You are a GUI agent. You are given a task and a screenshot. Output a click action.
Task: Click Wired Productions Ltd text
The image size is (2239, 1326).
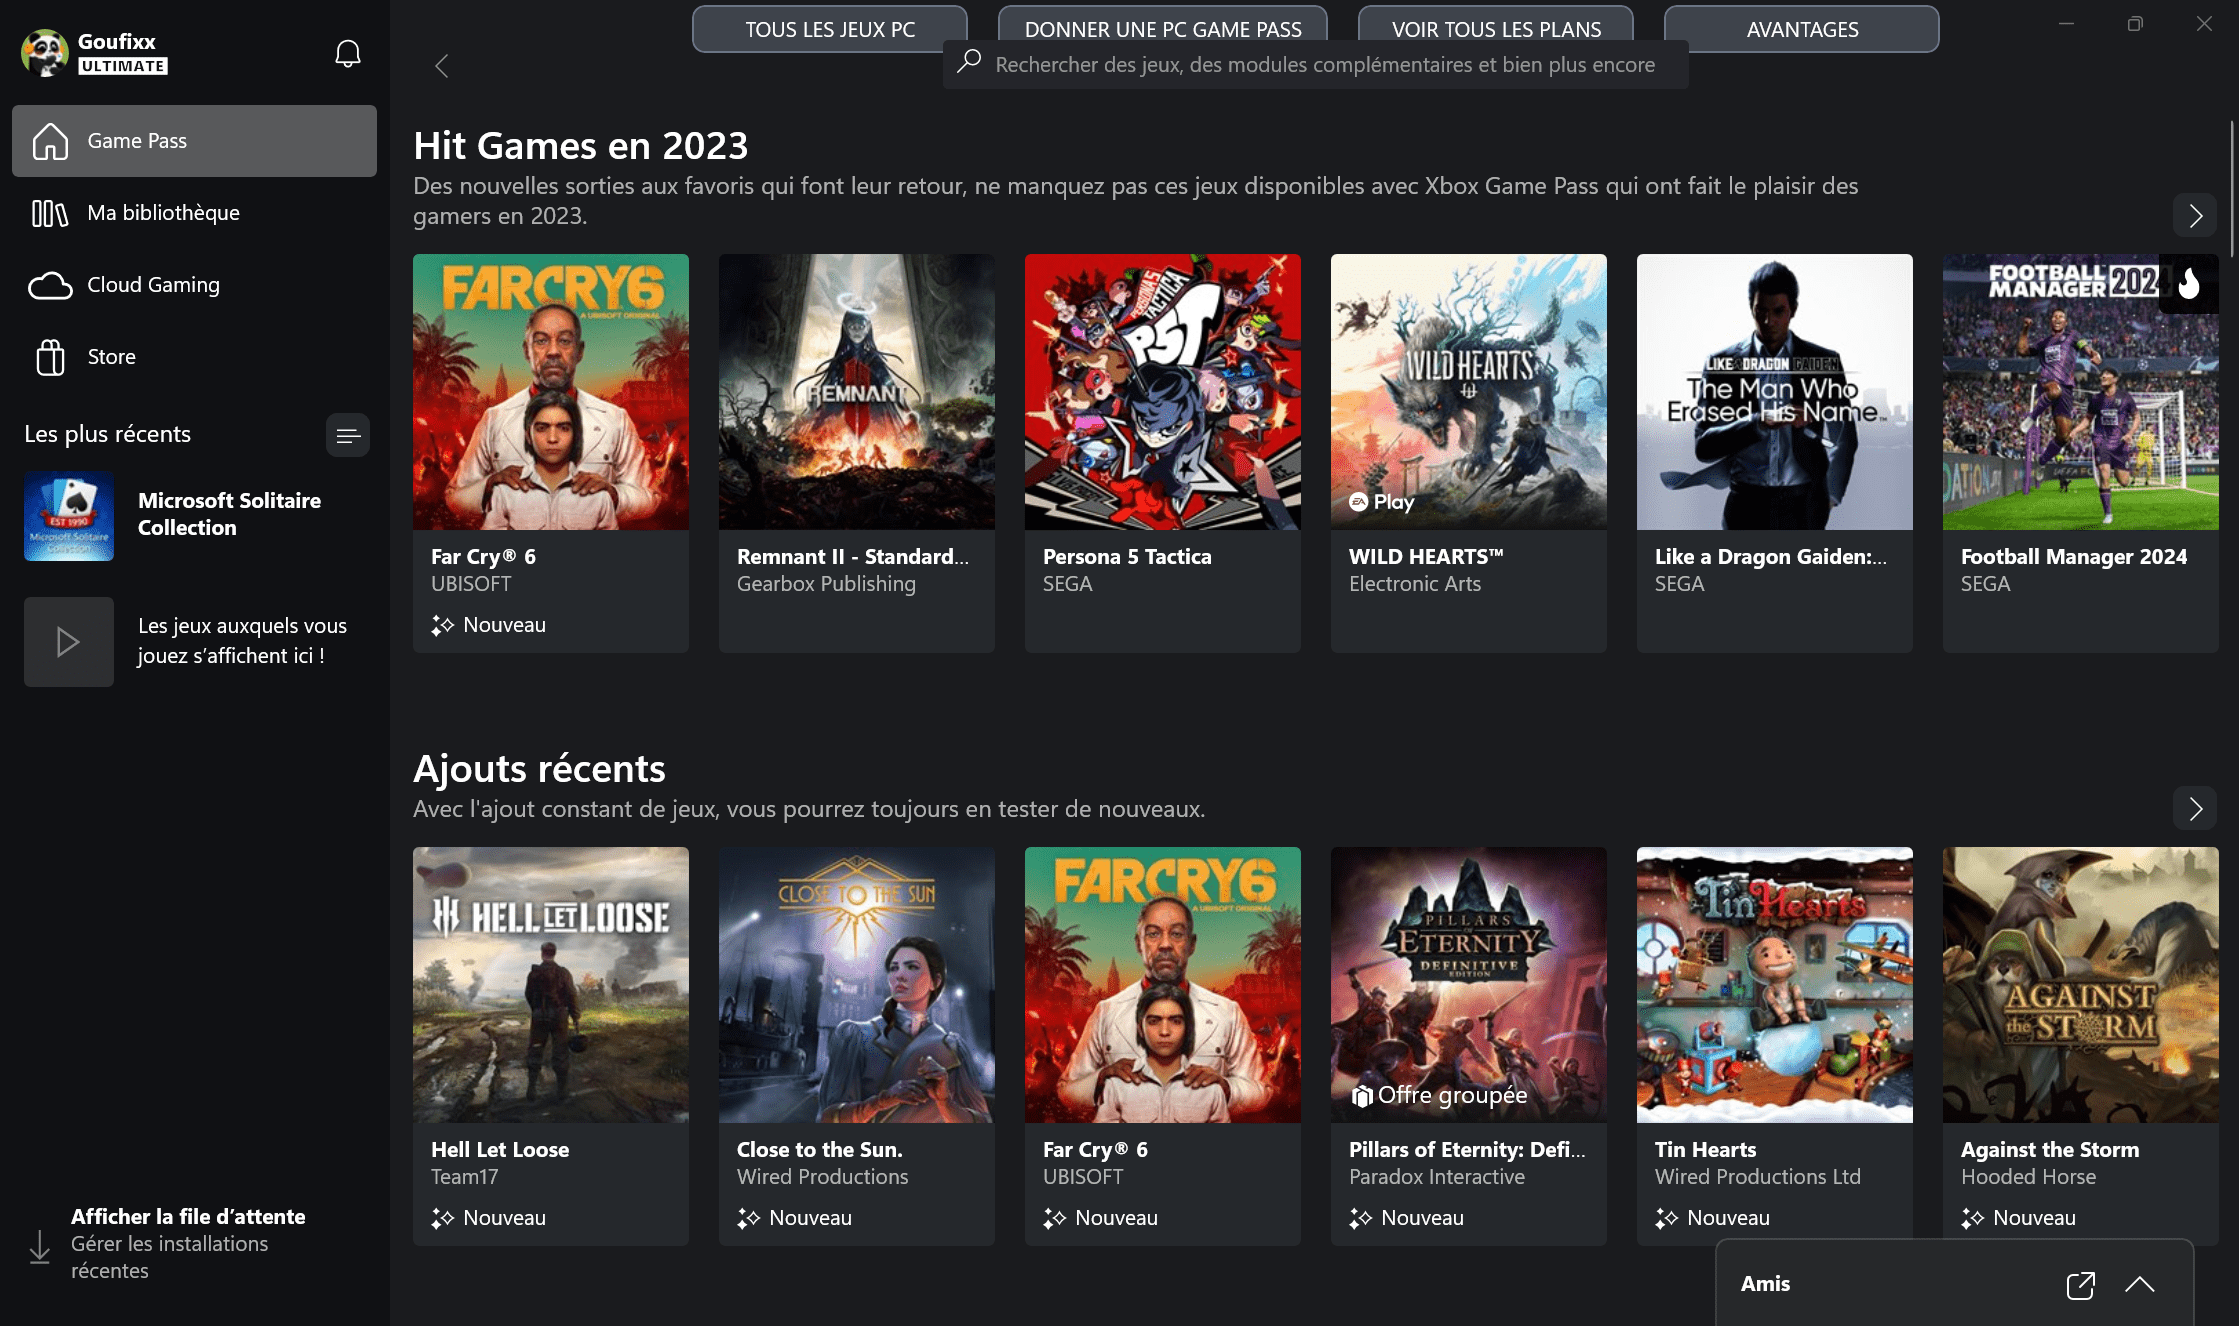(1758, 1177)
